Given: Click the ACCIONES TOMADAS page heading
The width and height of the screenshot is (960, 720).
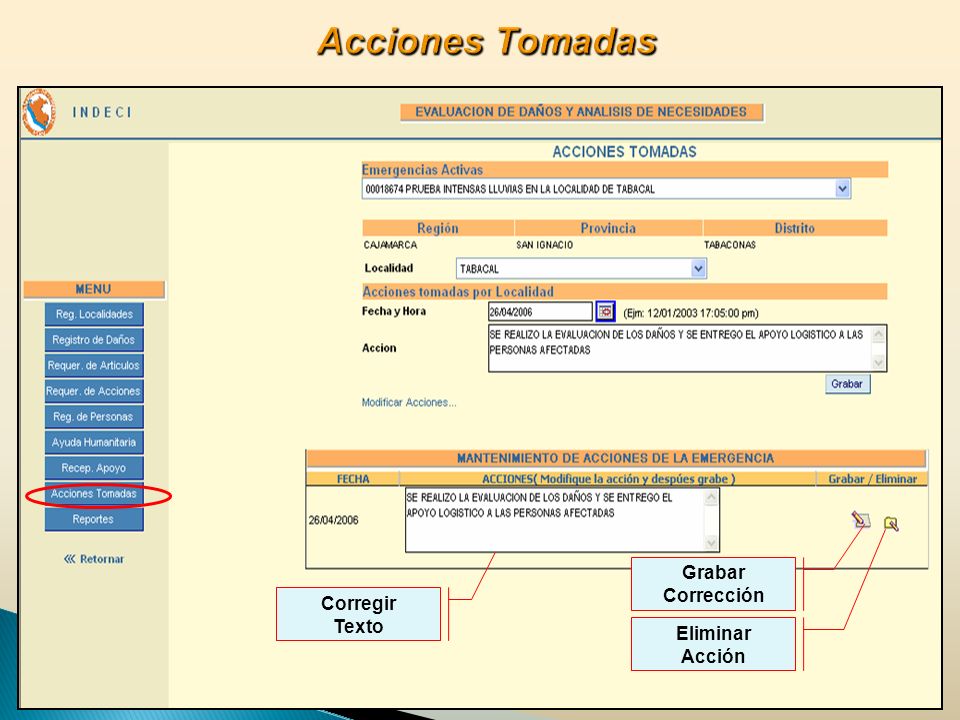Looking at the screenshot, I should (624, 152).
